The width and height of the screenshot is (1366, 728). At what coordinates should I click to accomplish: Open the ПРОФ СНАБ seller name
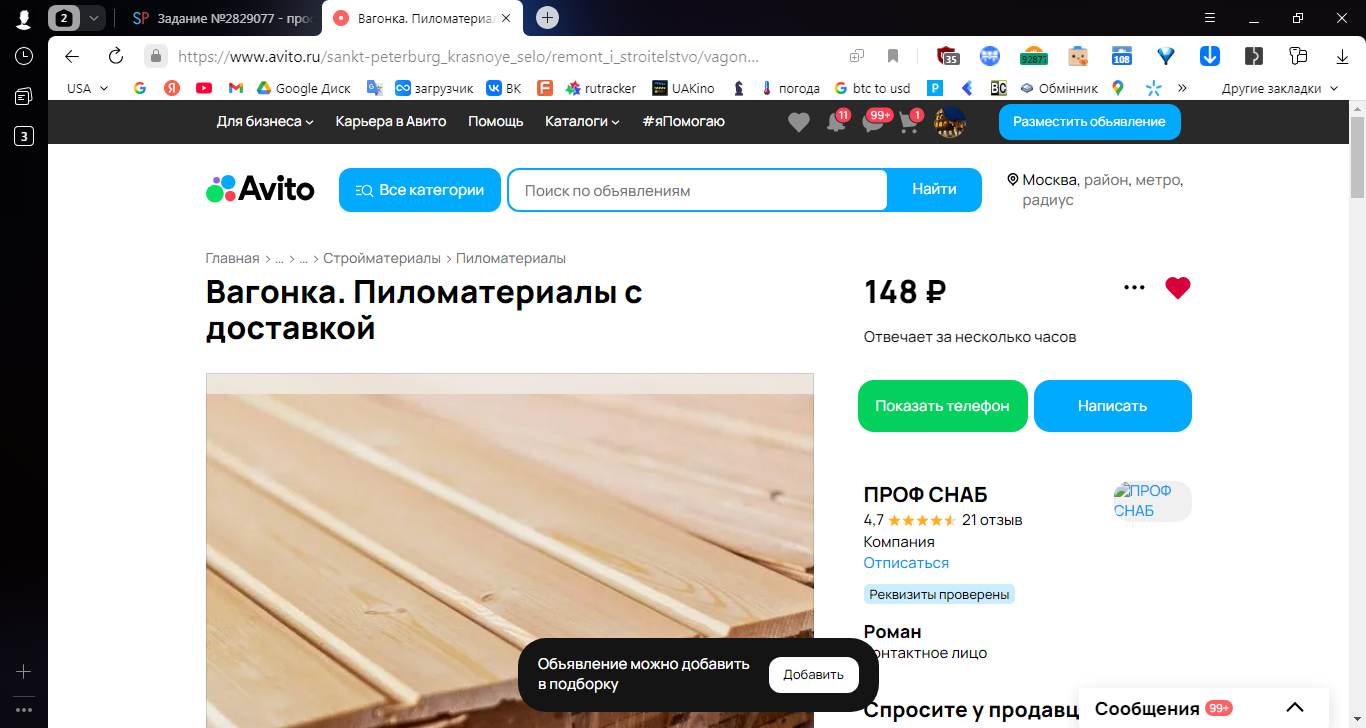tap(925, 495)
